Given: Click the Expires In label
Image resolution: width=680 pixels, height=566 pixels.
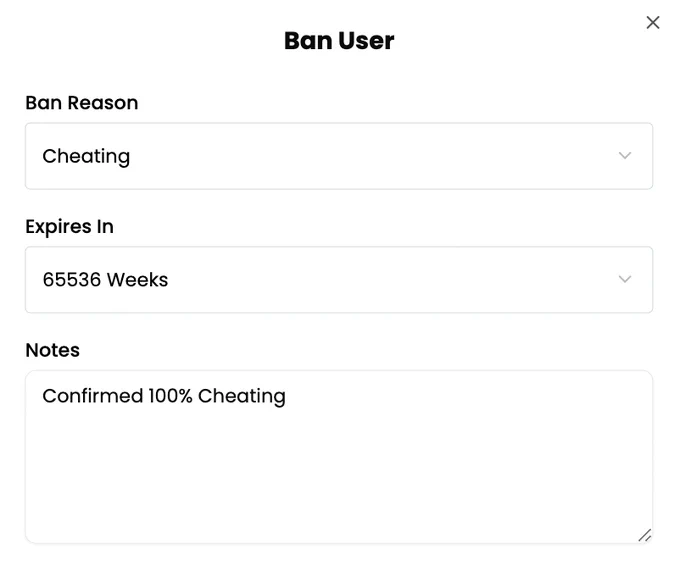Looking at the screenshot, I should pyautogui.click(x=69, y=227).
